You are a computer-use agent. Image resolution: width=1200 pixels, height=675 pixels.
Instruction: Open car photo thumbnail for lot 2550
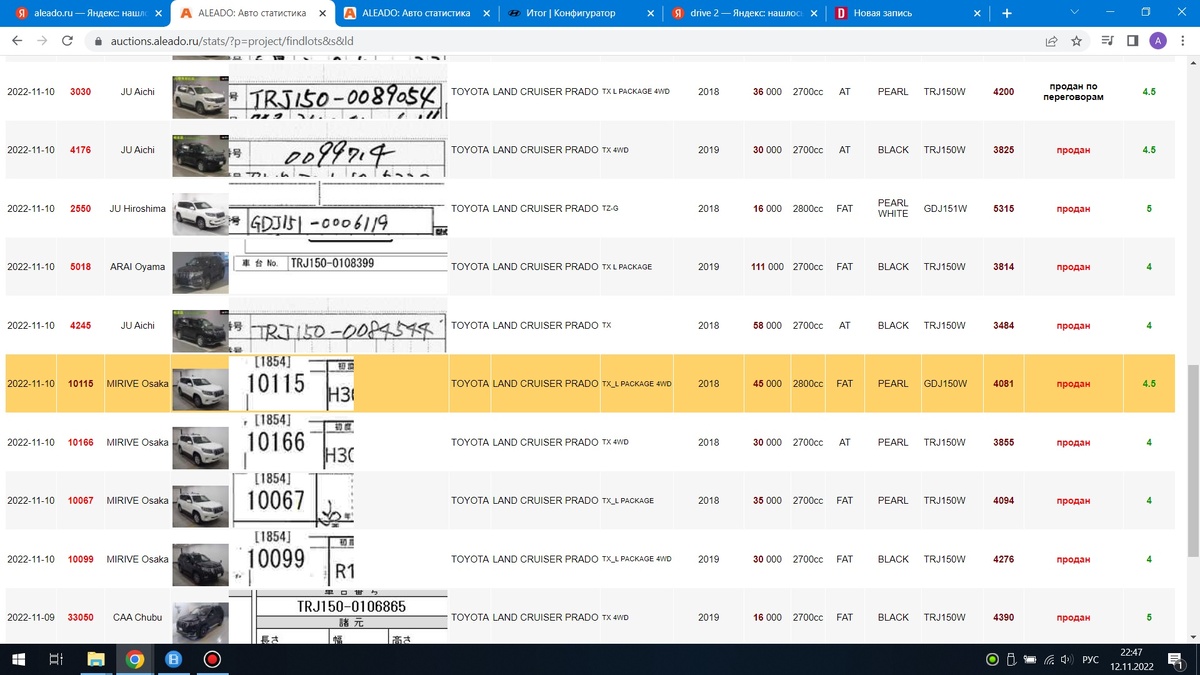(x=200, y=212)
